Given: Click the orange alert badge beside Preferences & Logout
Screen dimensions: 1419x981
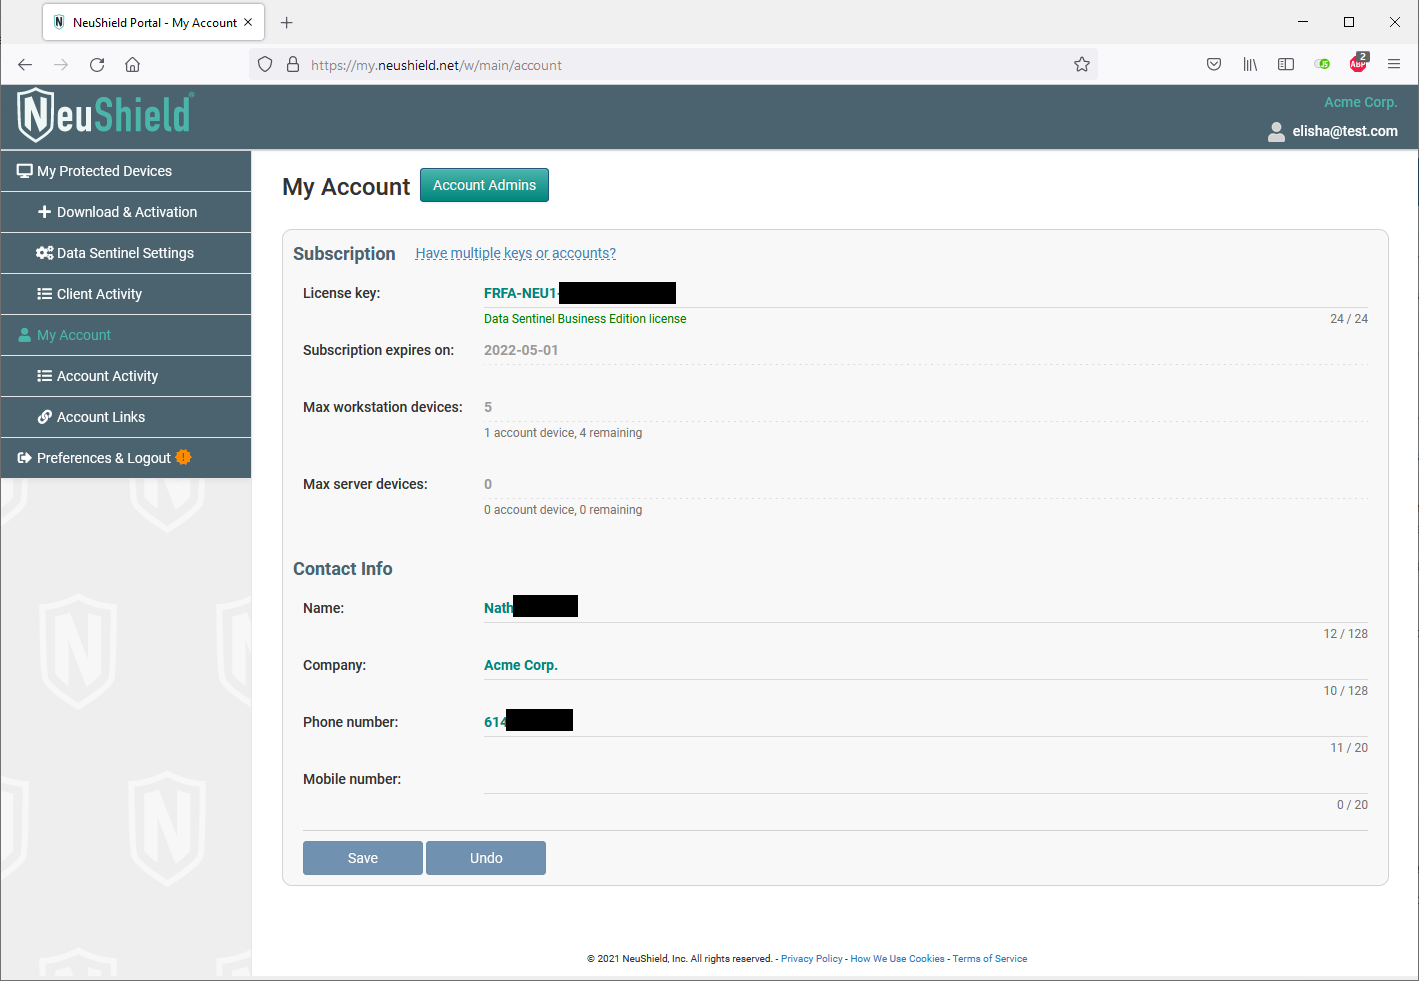Looking at the screenshot, I should coord(183,457).
